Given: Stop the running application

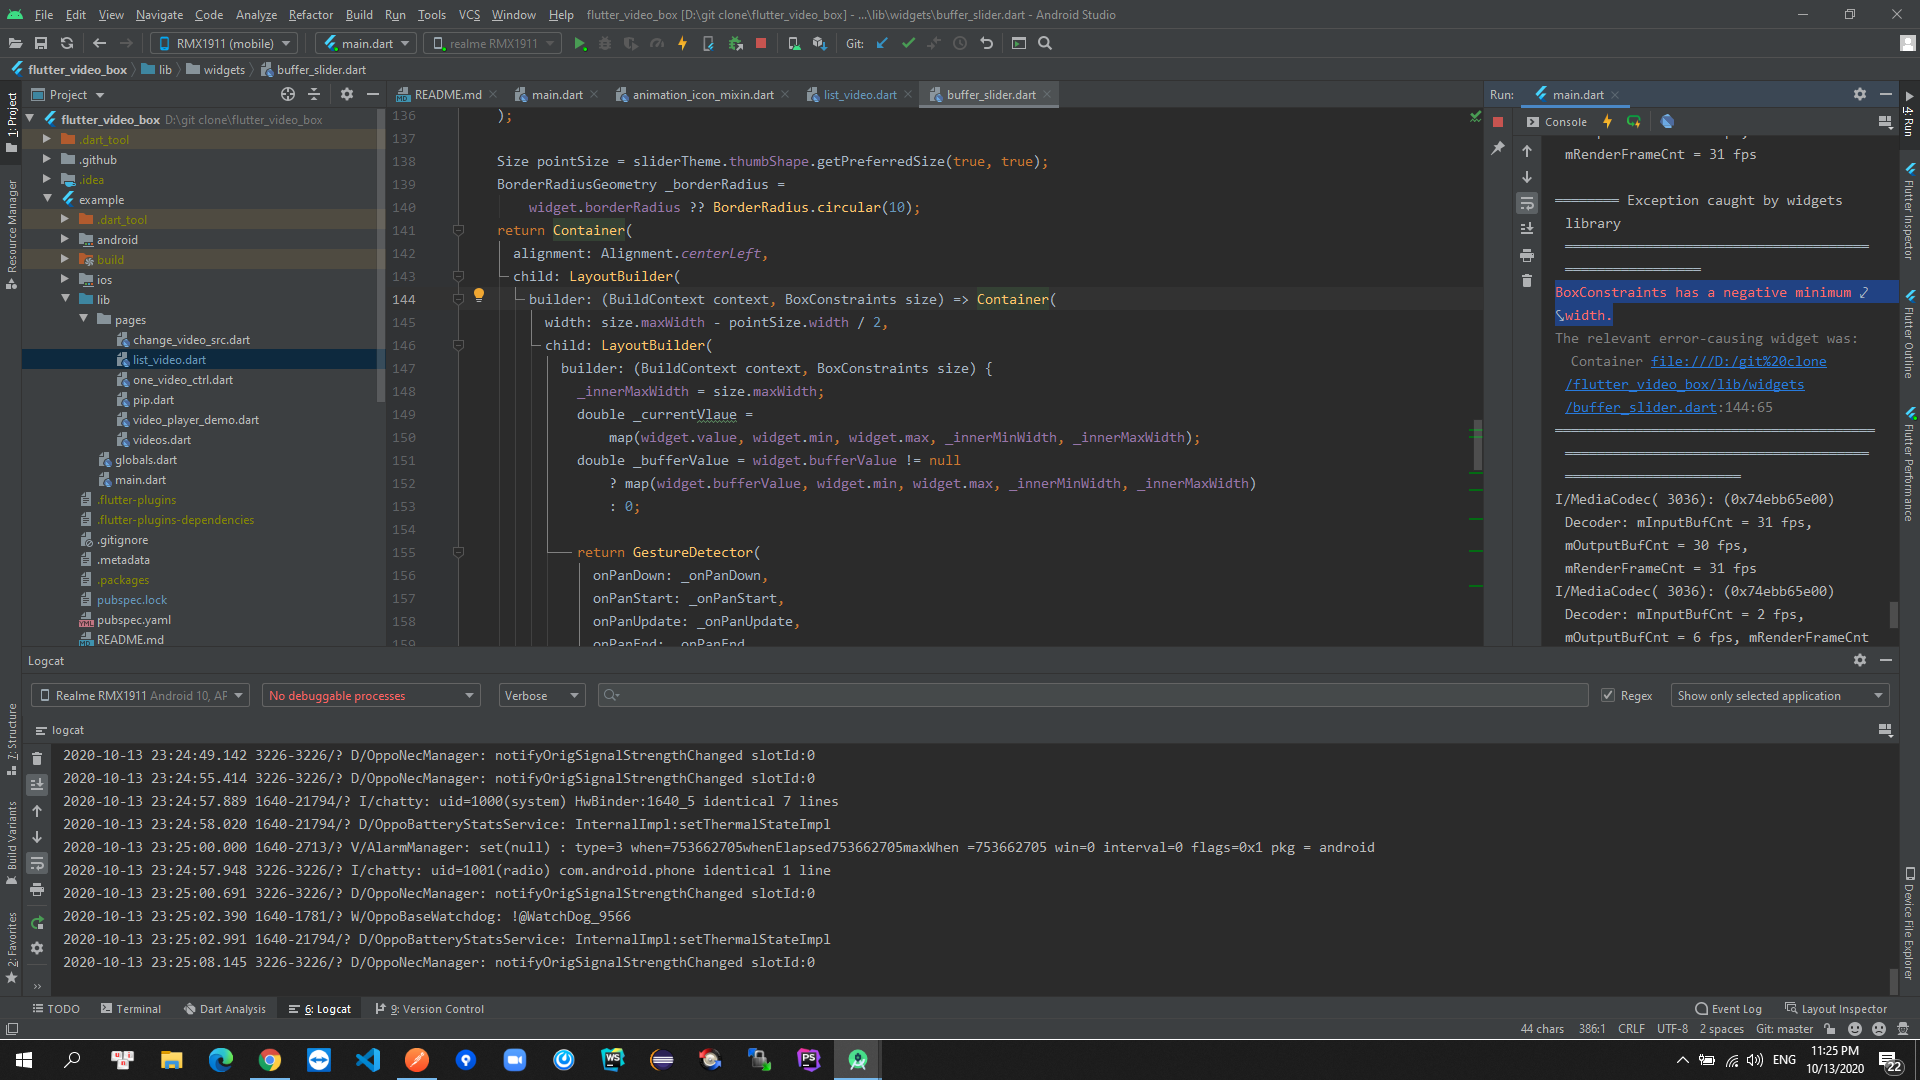Looking at the screenshot, I should click(x=760, y=43).
